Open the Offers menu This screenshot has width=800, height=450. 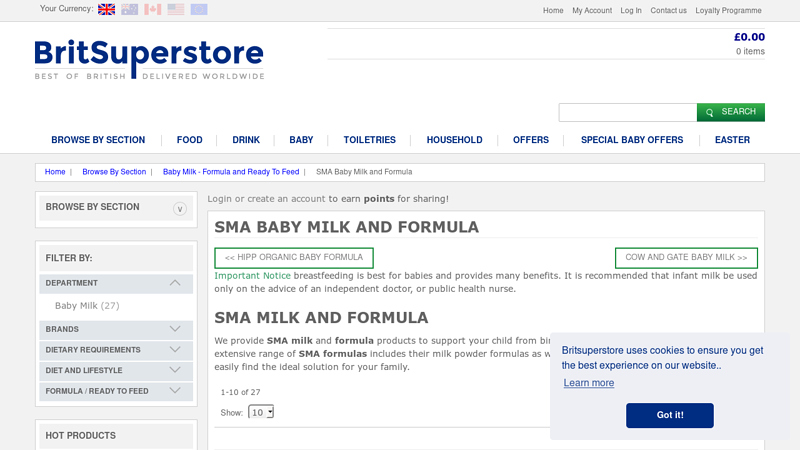coord(531,140)
